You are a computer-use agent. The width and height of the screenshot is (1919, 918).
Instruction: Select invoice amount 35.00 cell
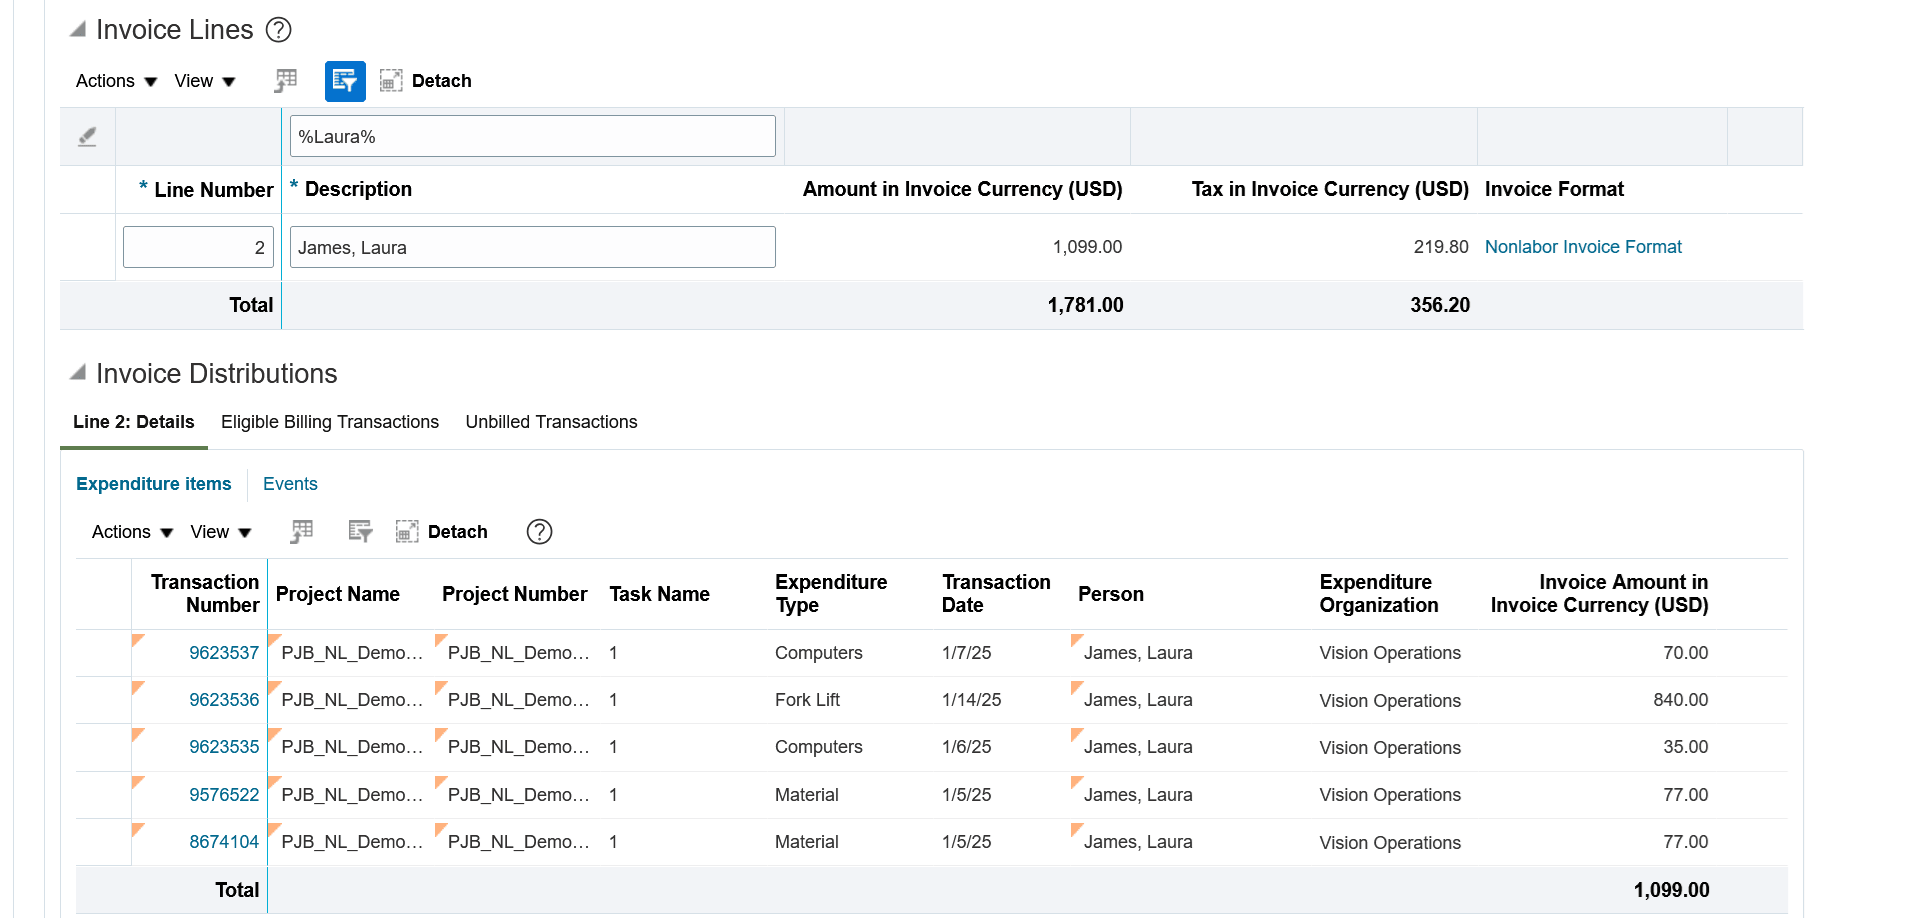(x=1686, y=747)
